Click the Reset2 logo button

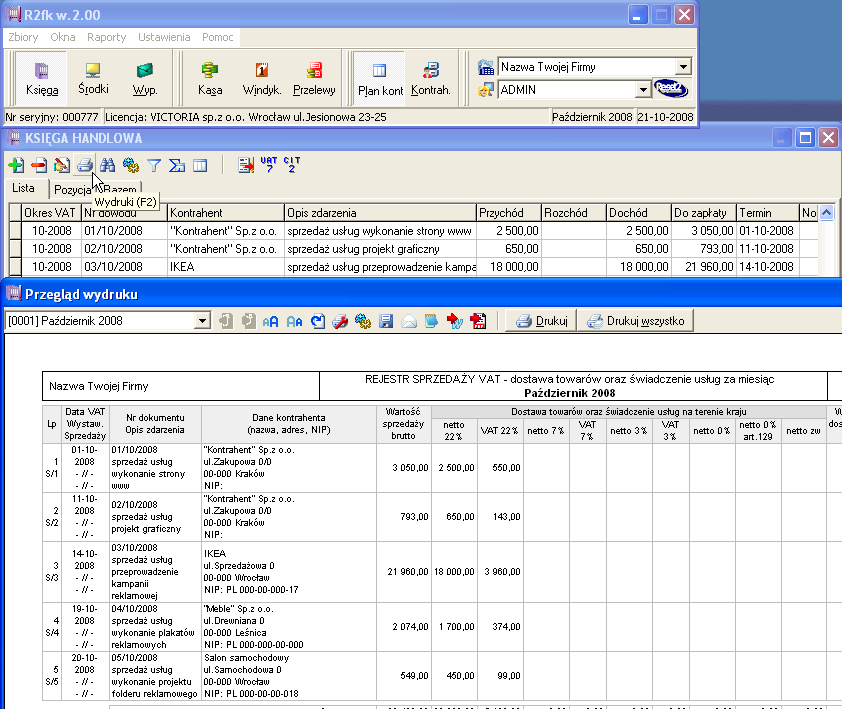point(671,88)
